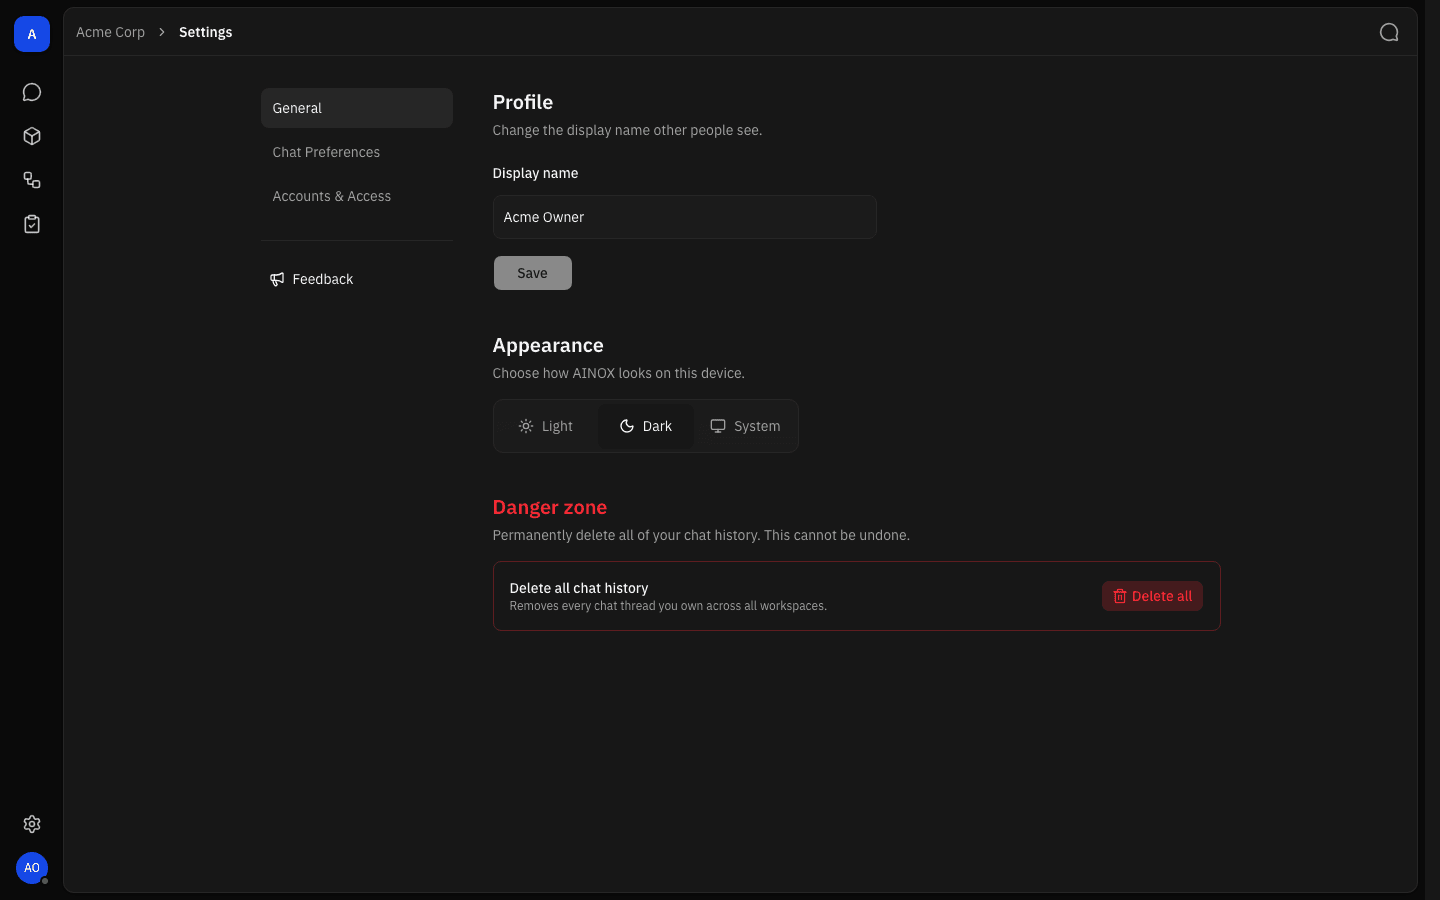Image resolution: width=1440 pixels, height=900 pixels.
Task: Select the System theme option
Action: coord(745,426)
